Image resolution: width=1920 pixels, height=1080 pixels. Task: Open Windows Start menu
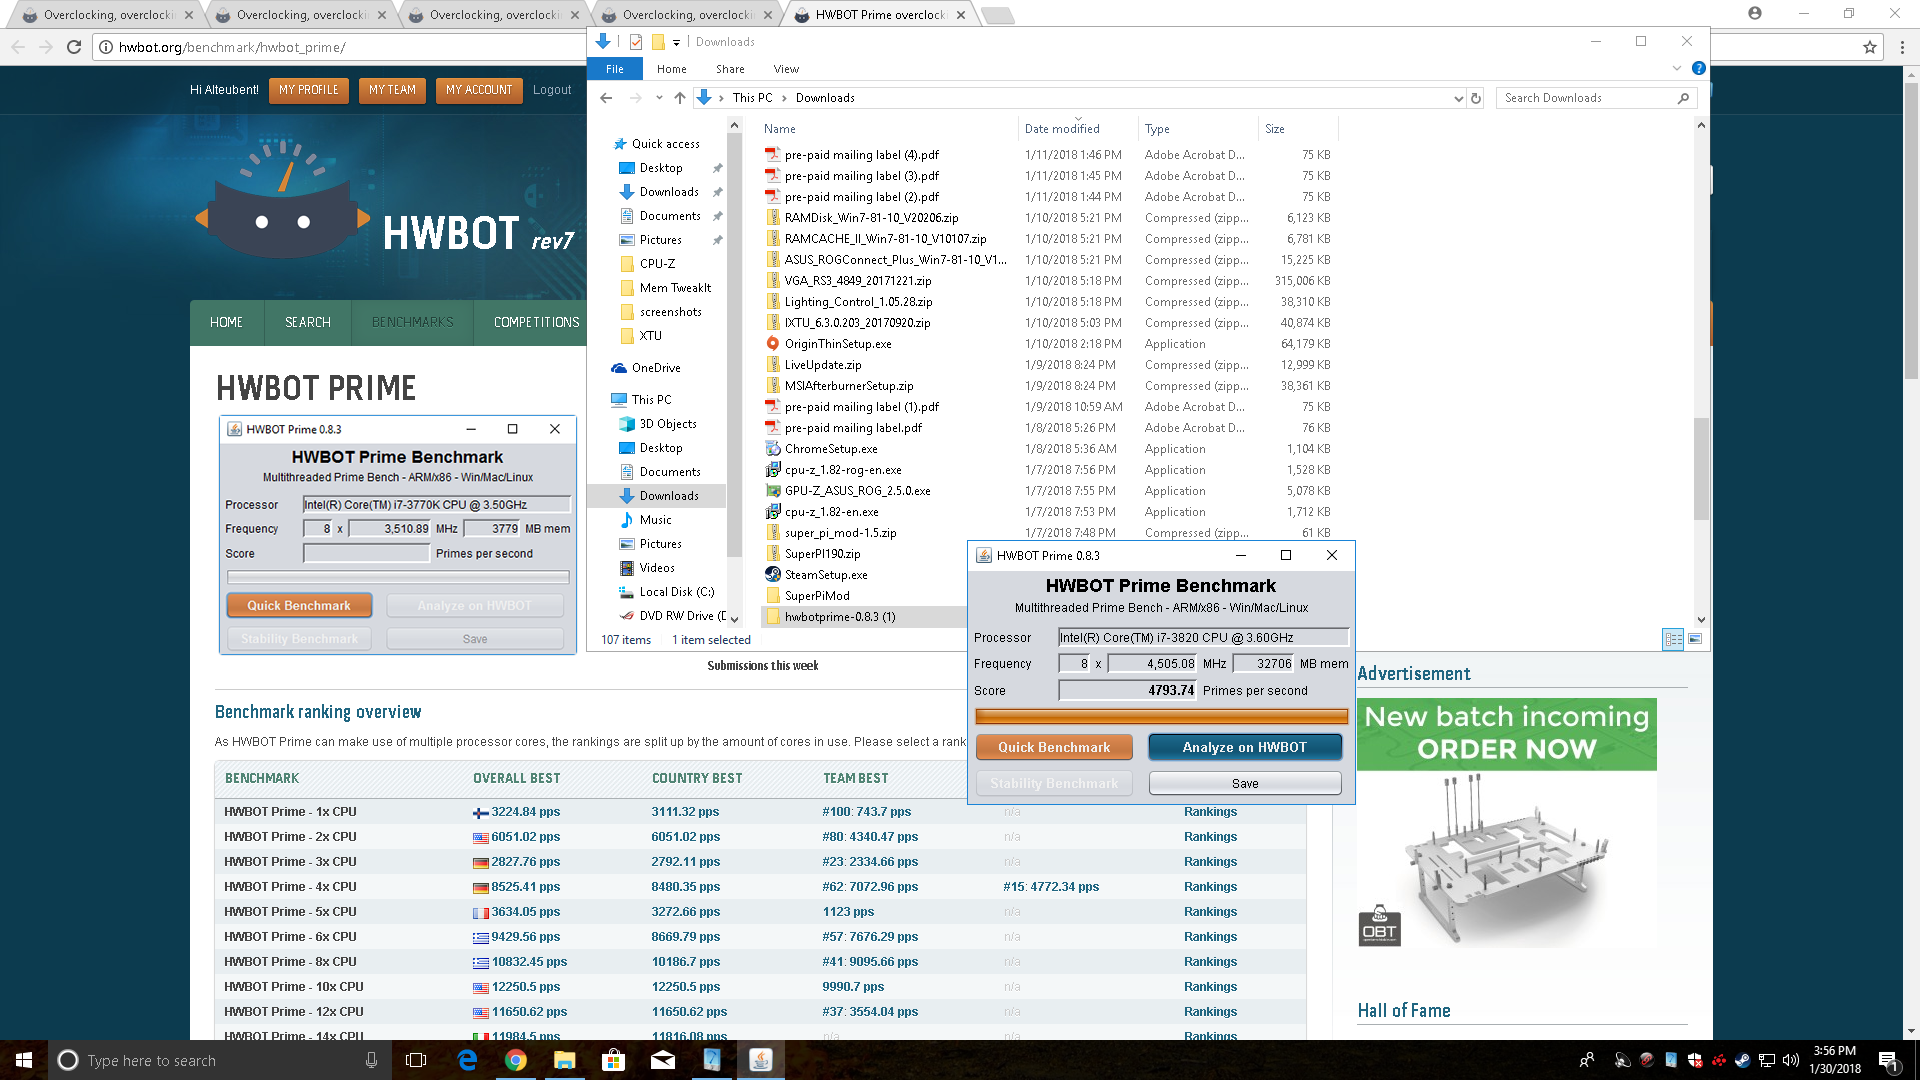pos(24,1060)
